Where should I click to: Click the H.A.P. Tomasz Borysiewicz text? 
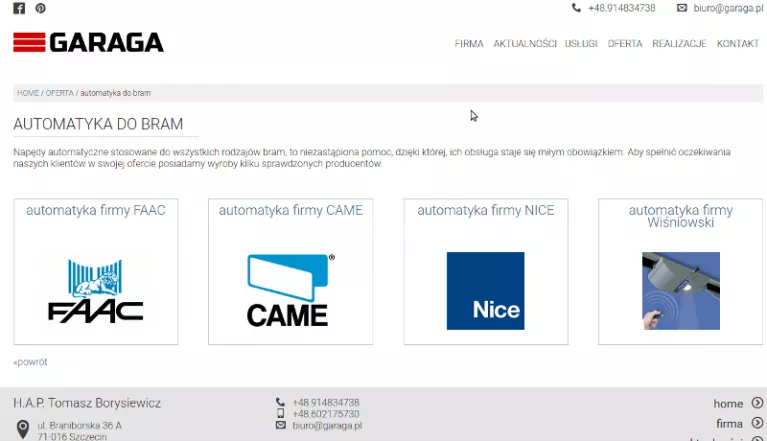[x=87, y=403]
